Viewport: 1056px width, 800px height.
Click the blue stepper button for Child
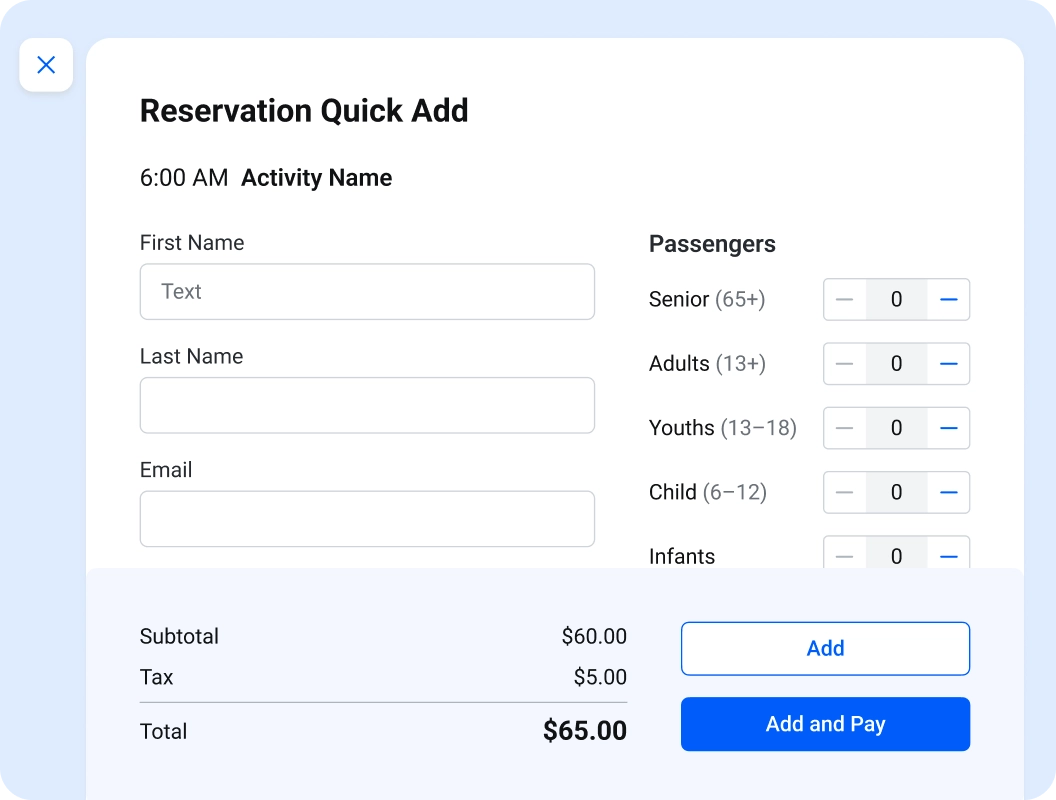click(948, 492)
